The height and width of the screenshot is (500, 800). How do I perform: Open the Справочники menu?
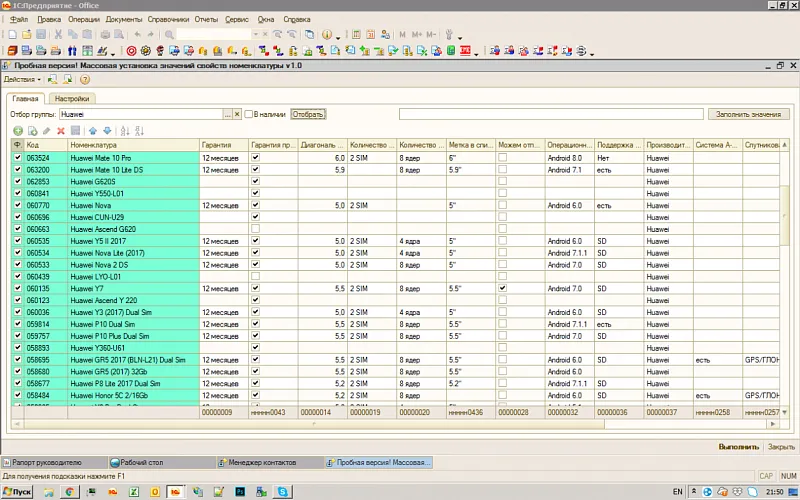pos(168,19)
